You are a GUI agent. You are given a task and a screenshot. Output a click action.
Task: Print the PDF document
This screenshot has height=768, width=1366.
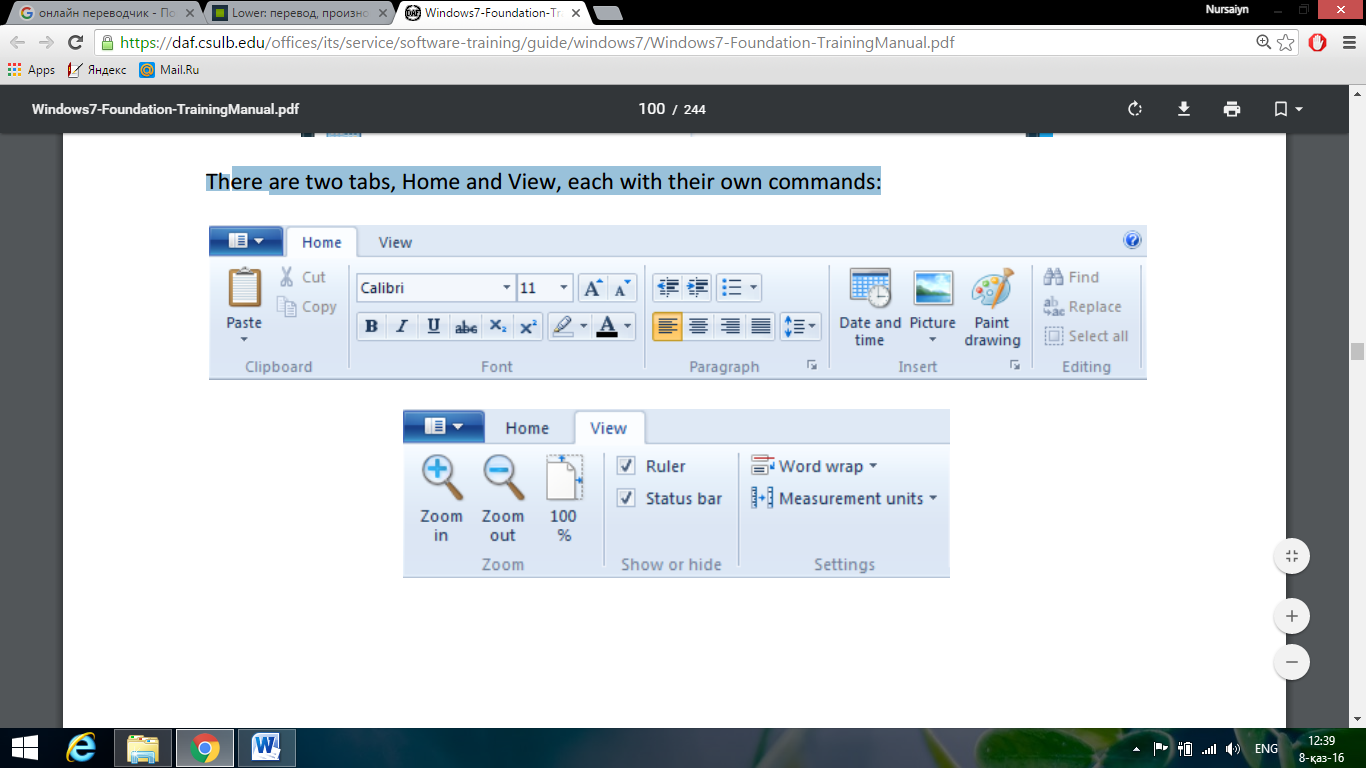pyautogui.click(x=1232, y=109)
